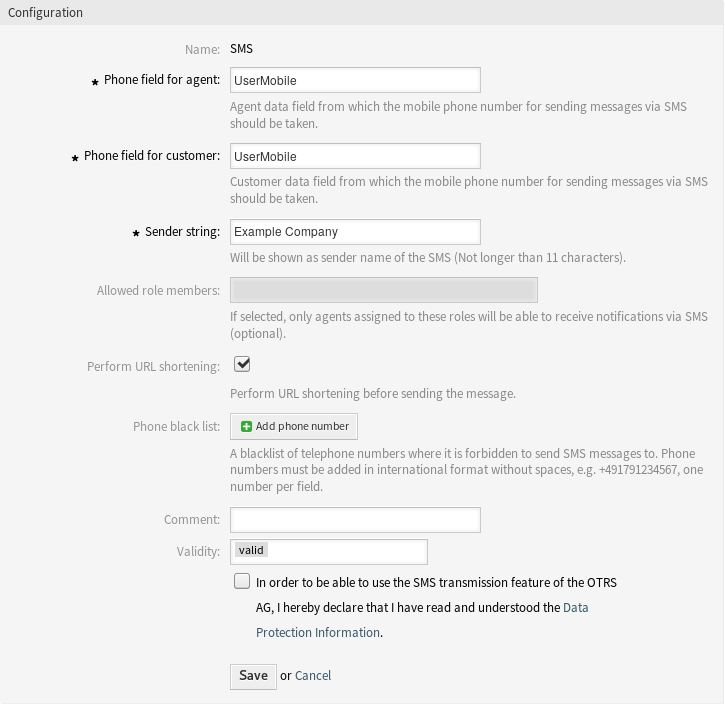Check the Data Protection declaration checkbox

242,581
